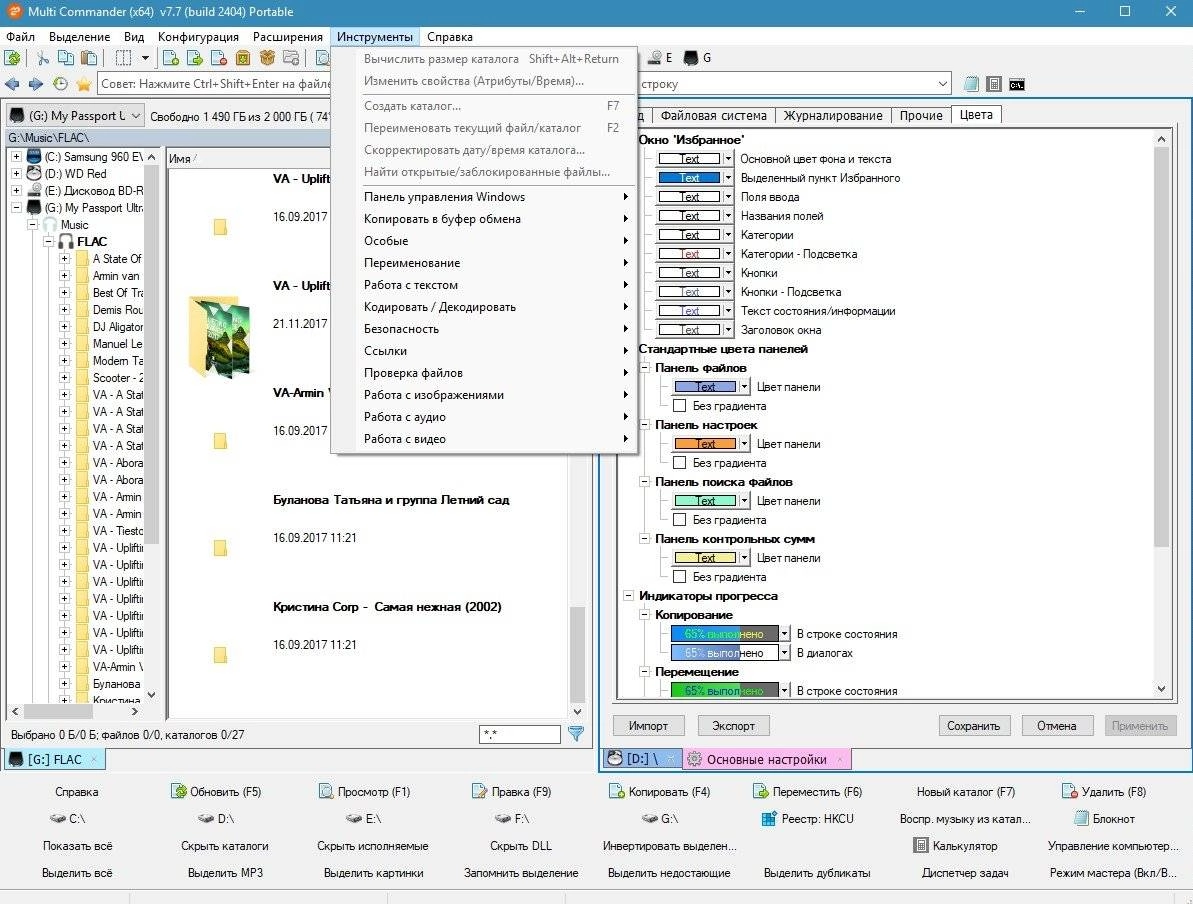The height and width of the screenshot is (904, 1193).
Task: Click the Сохранить button
Action: (974, 726)
